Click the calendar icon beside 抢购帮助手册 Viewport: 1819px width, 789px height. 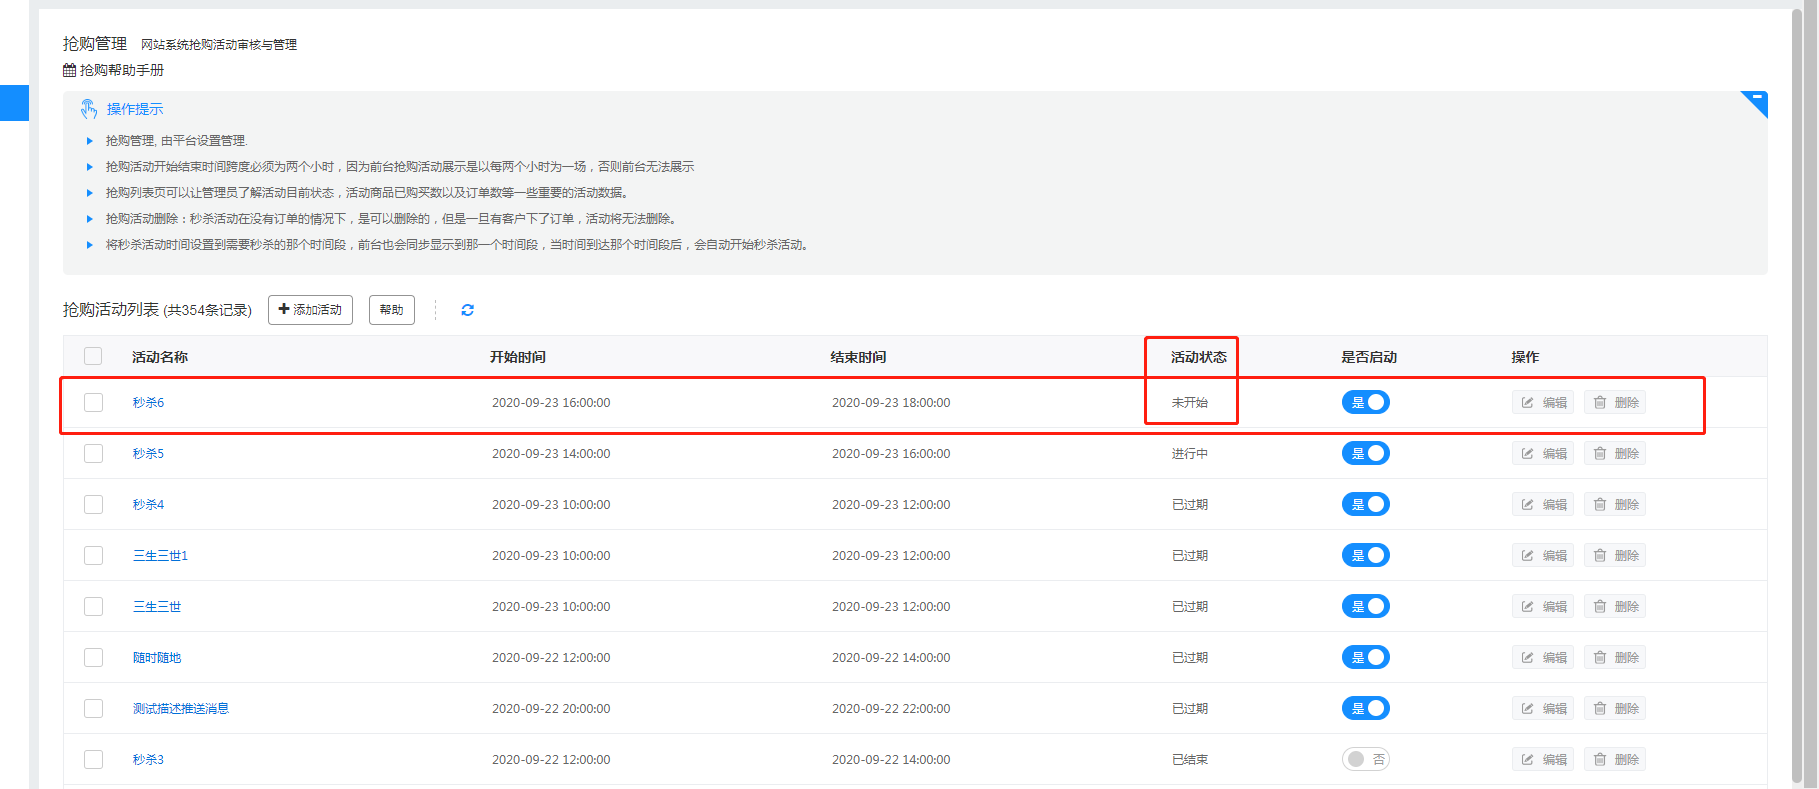(69, 70)
